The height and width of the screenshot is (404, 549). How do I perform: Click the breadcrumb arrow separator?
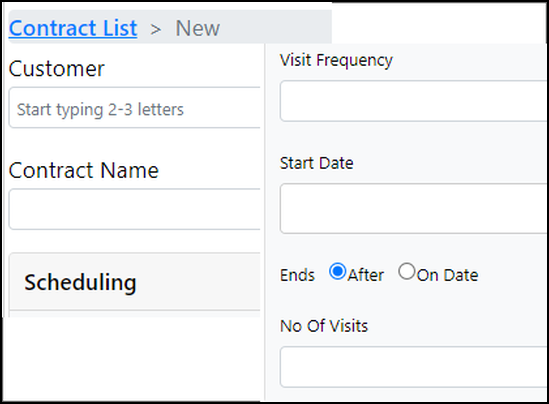point(156,30)
